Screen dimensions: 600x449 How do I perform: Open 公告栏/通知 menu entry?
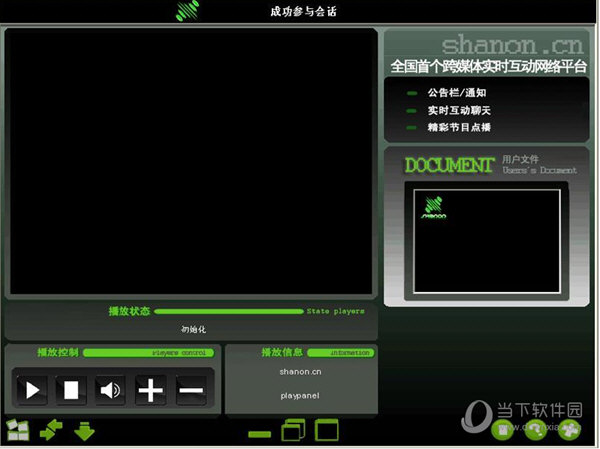pos(457,93)
